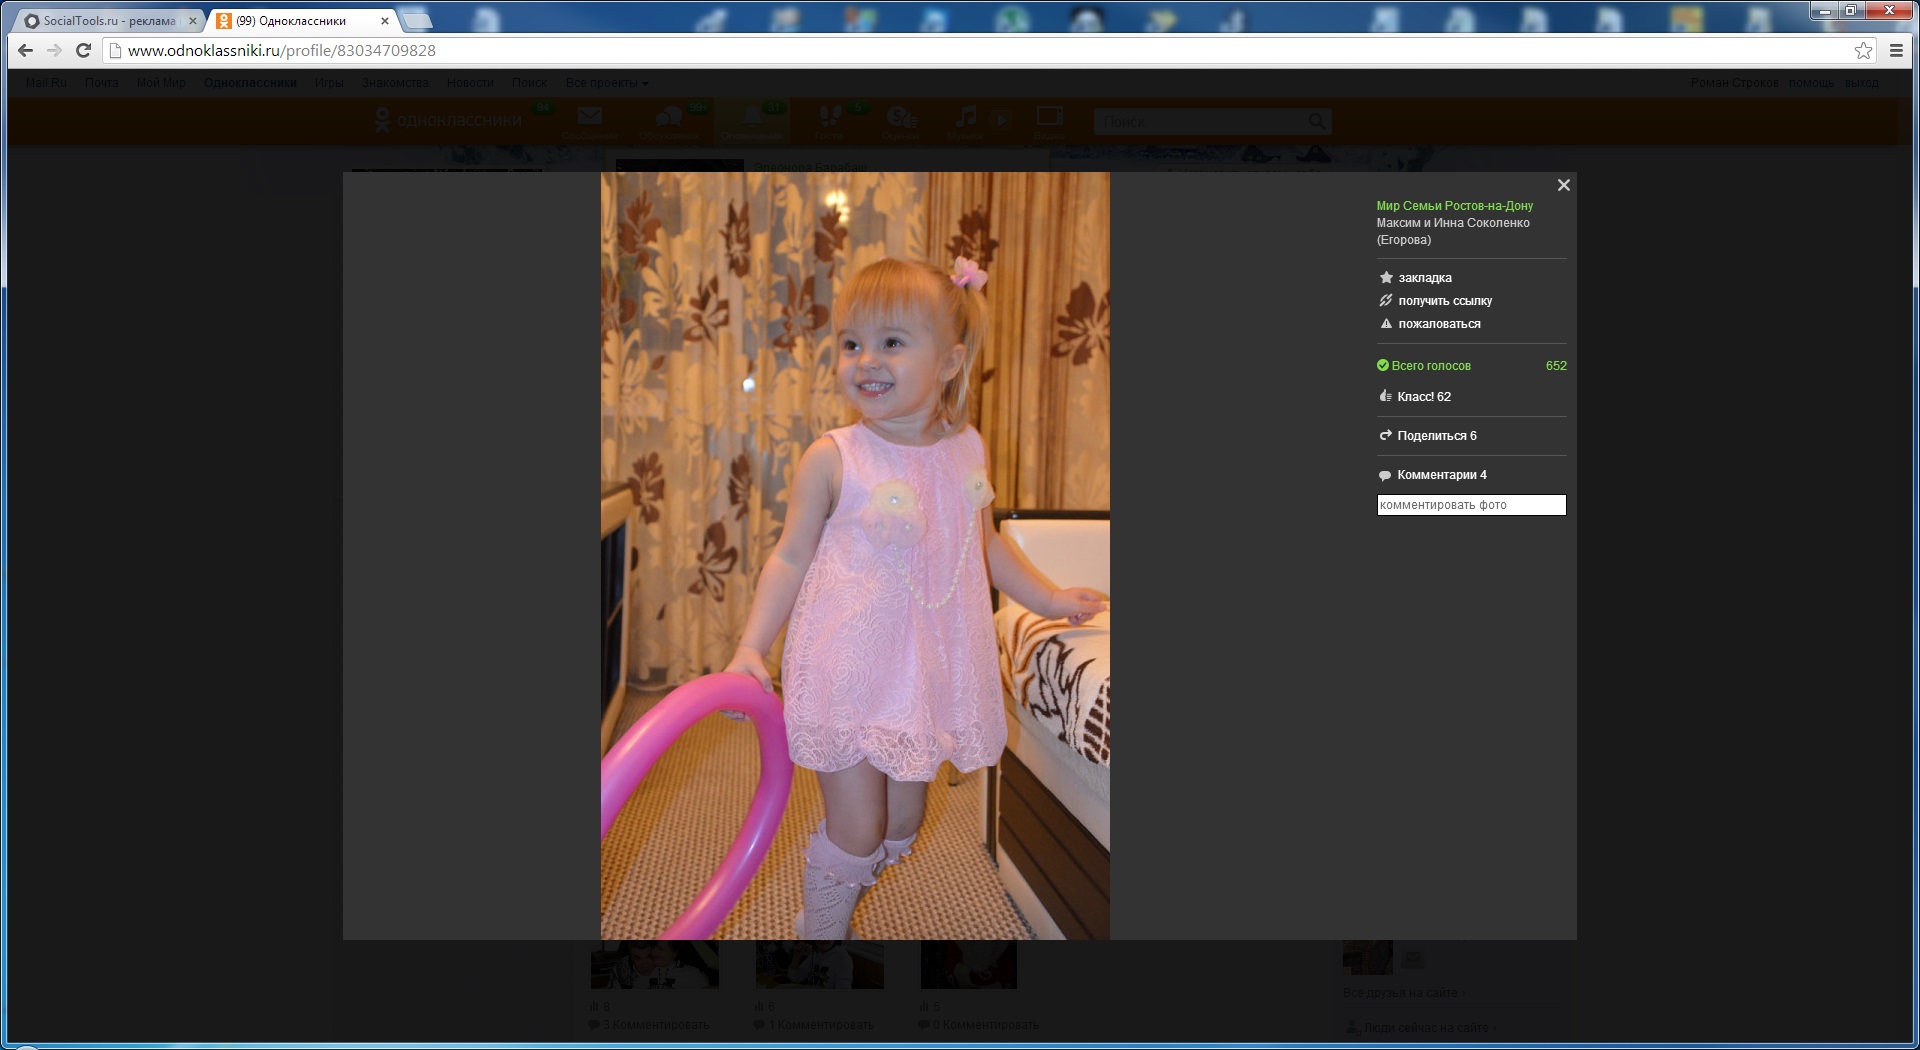The width and height of the screenshot is (1920, 1050).
Task: Expand the Все проекты dropdown
Action: tap(607, 83)
